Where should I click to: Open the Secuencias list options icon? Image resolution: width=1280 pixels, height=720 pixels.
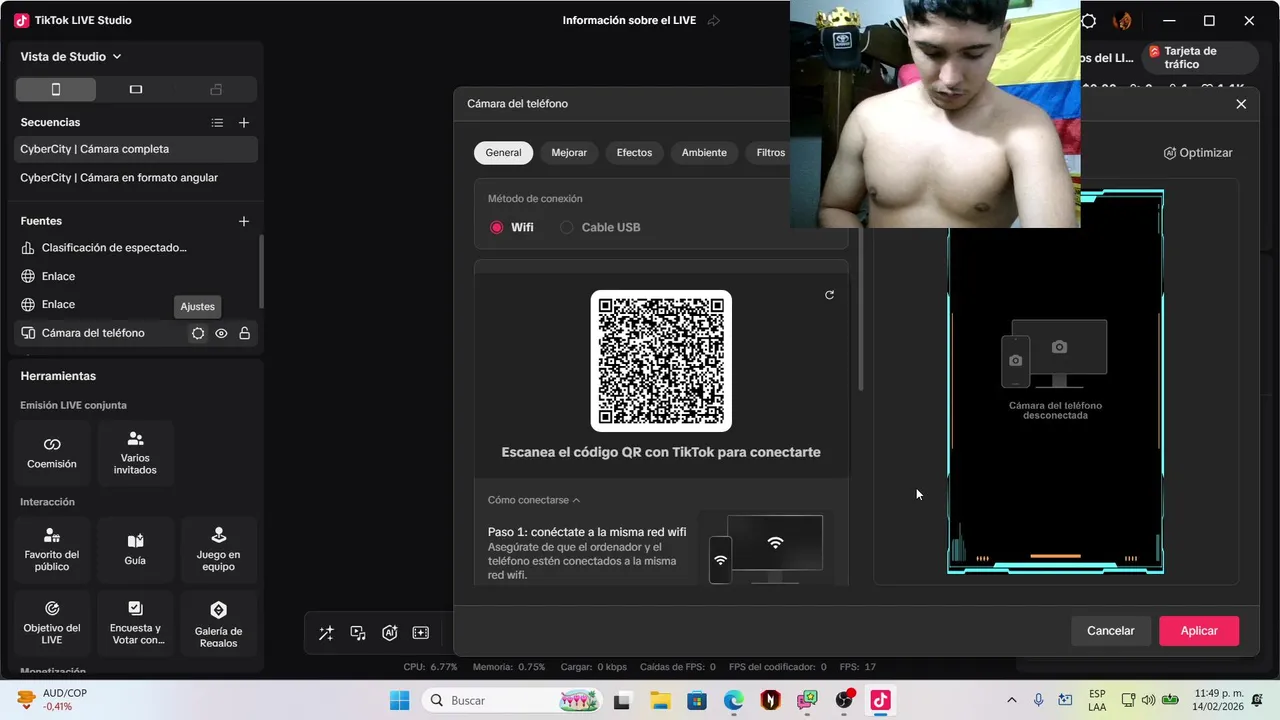click(x=217, y=123)
